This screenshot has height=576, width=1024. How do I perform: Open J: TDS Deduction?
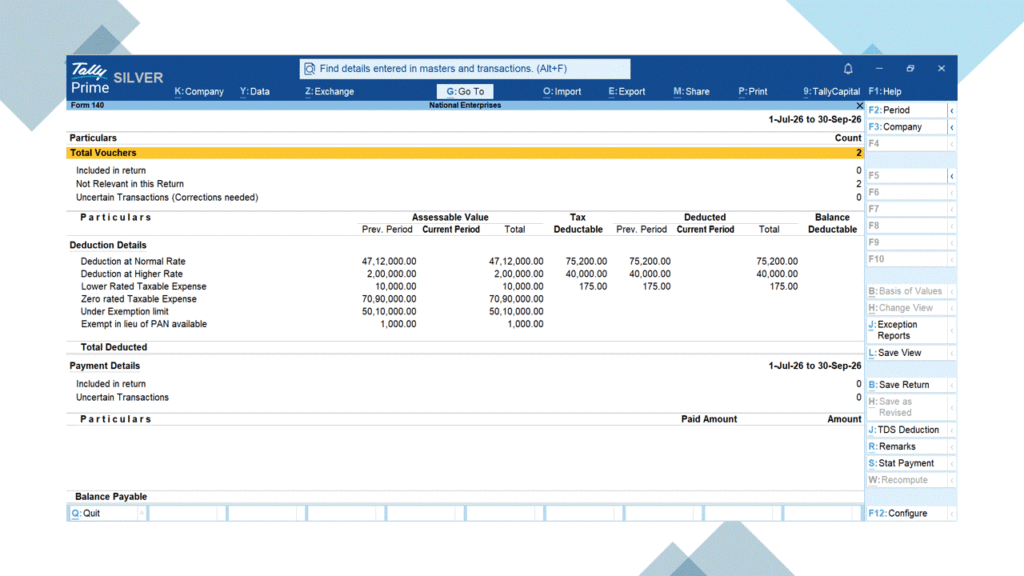906,430
